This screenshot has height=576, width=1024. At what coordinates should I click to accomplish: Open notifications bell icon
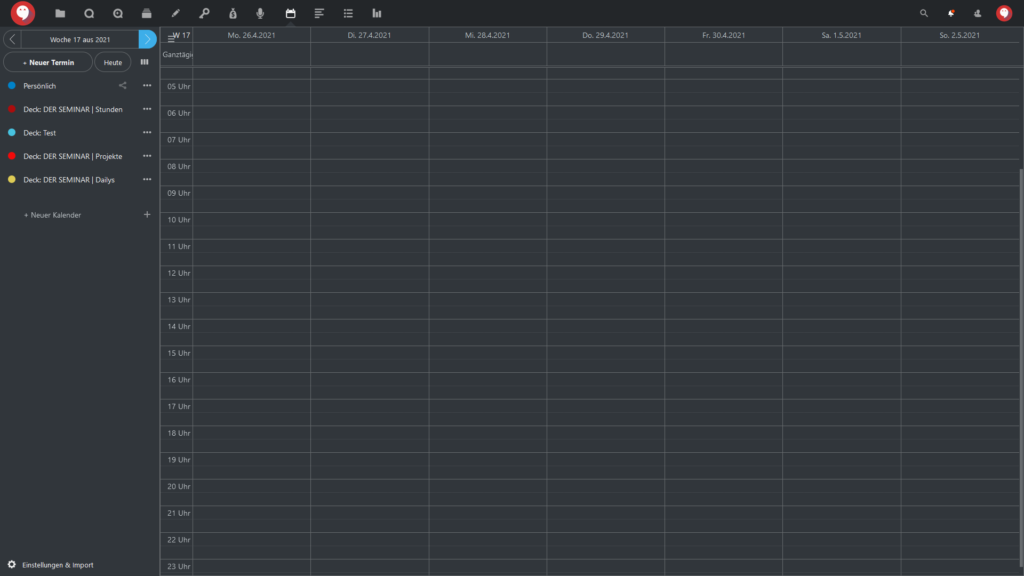(951, 14)
